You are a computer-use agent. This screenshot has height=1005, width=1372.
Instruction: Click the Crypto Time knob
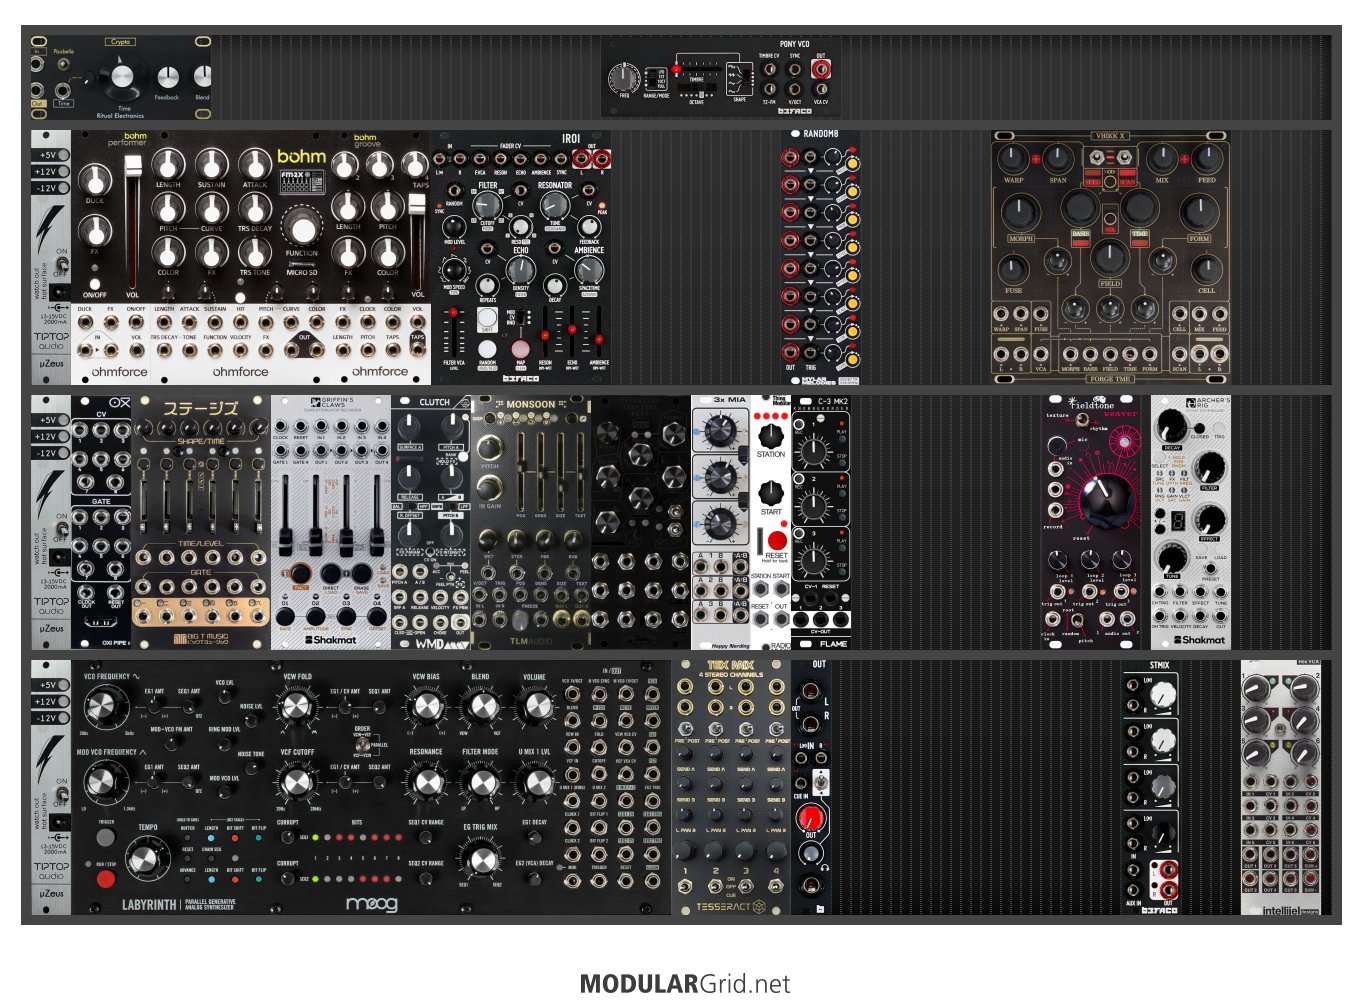point(124,76)
